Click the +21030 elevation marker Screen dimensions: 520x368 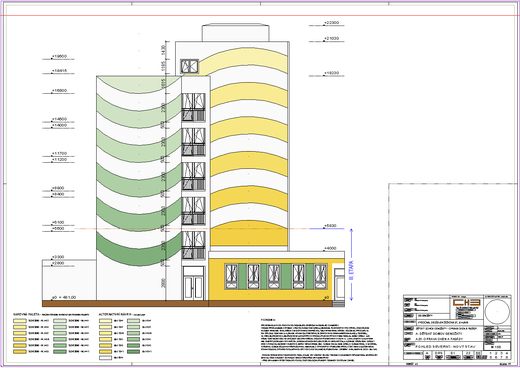click(x=331, y=39)
